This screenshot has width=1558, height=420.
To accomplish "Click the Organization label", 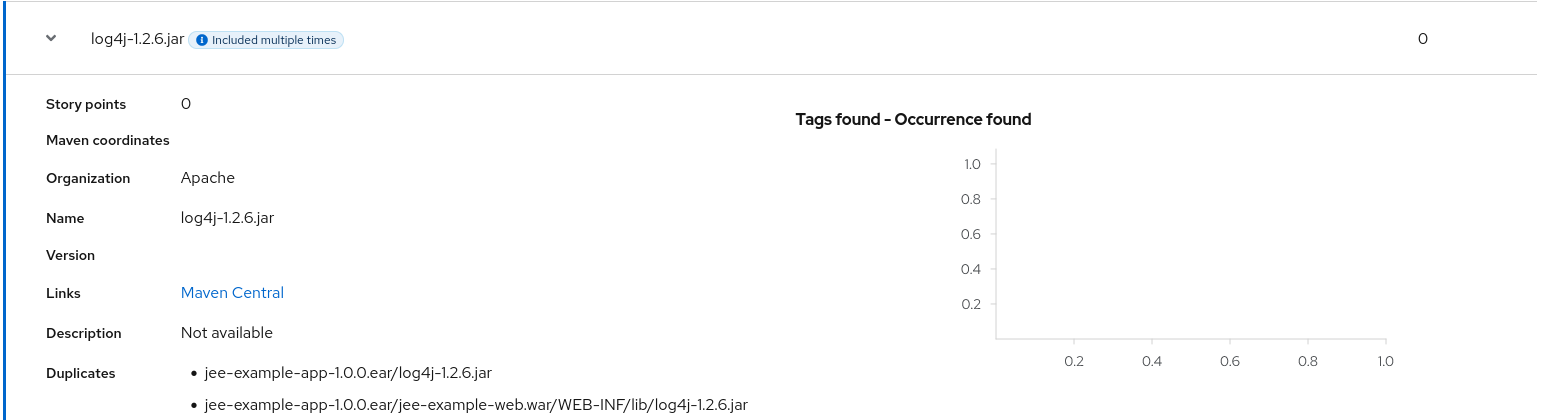I will [88, 178].
